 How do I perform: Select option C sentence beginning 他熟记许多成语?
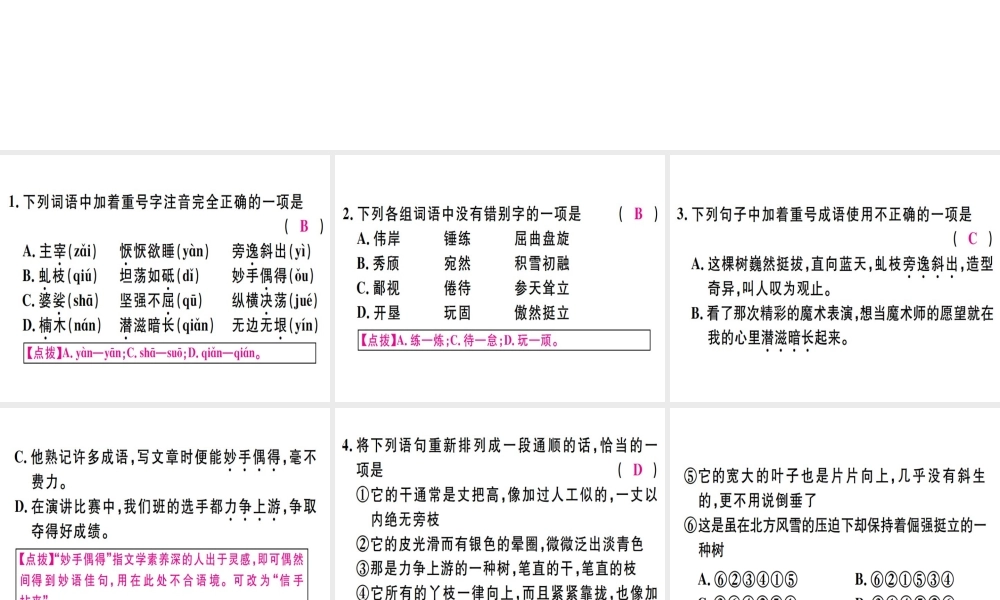[x=165, y=469]
